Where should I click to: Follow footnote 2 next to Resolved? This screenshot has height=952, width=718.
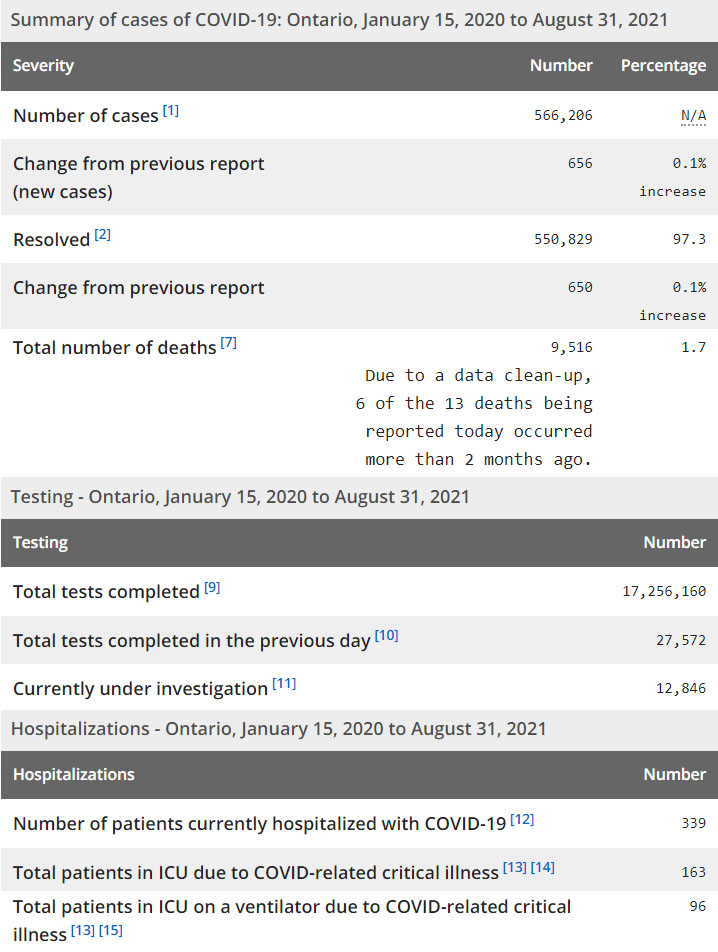(102, 235)
